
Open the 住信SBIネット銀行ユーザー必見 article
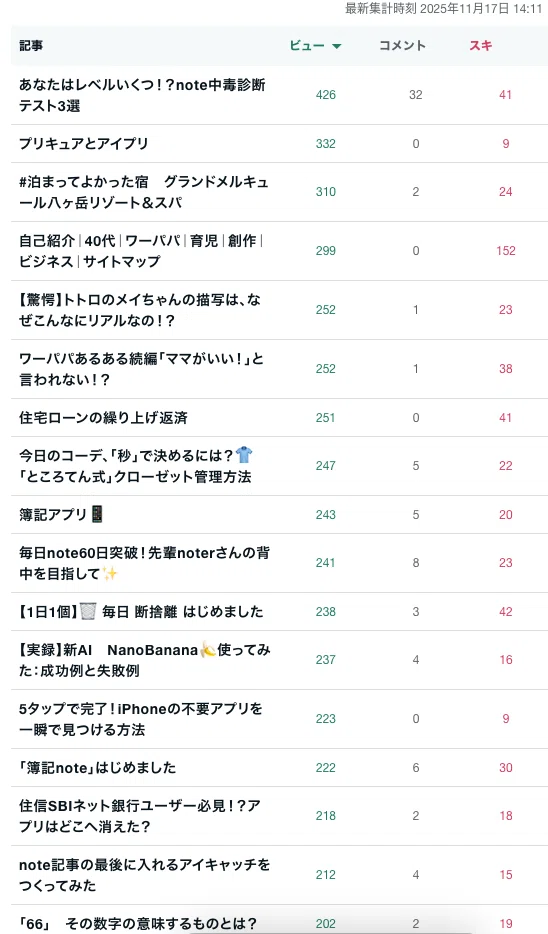coord(140,816)
